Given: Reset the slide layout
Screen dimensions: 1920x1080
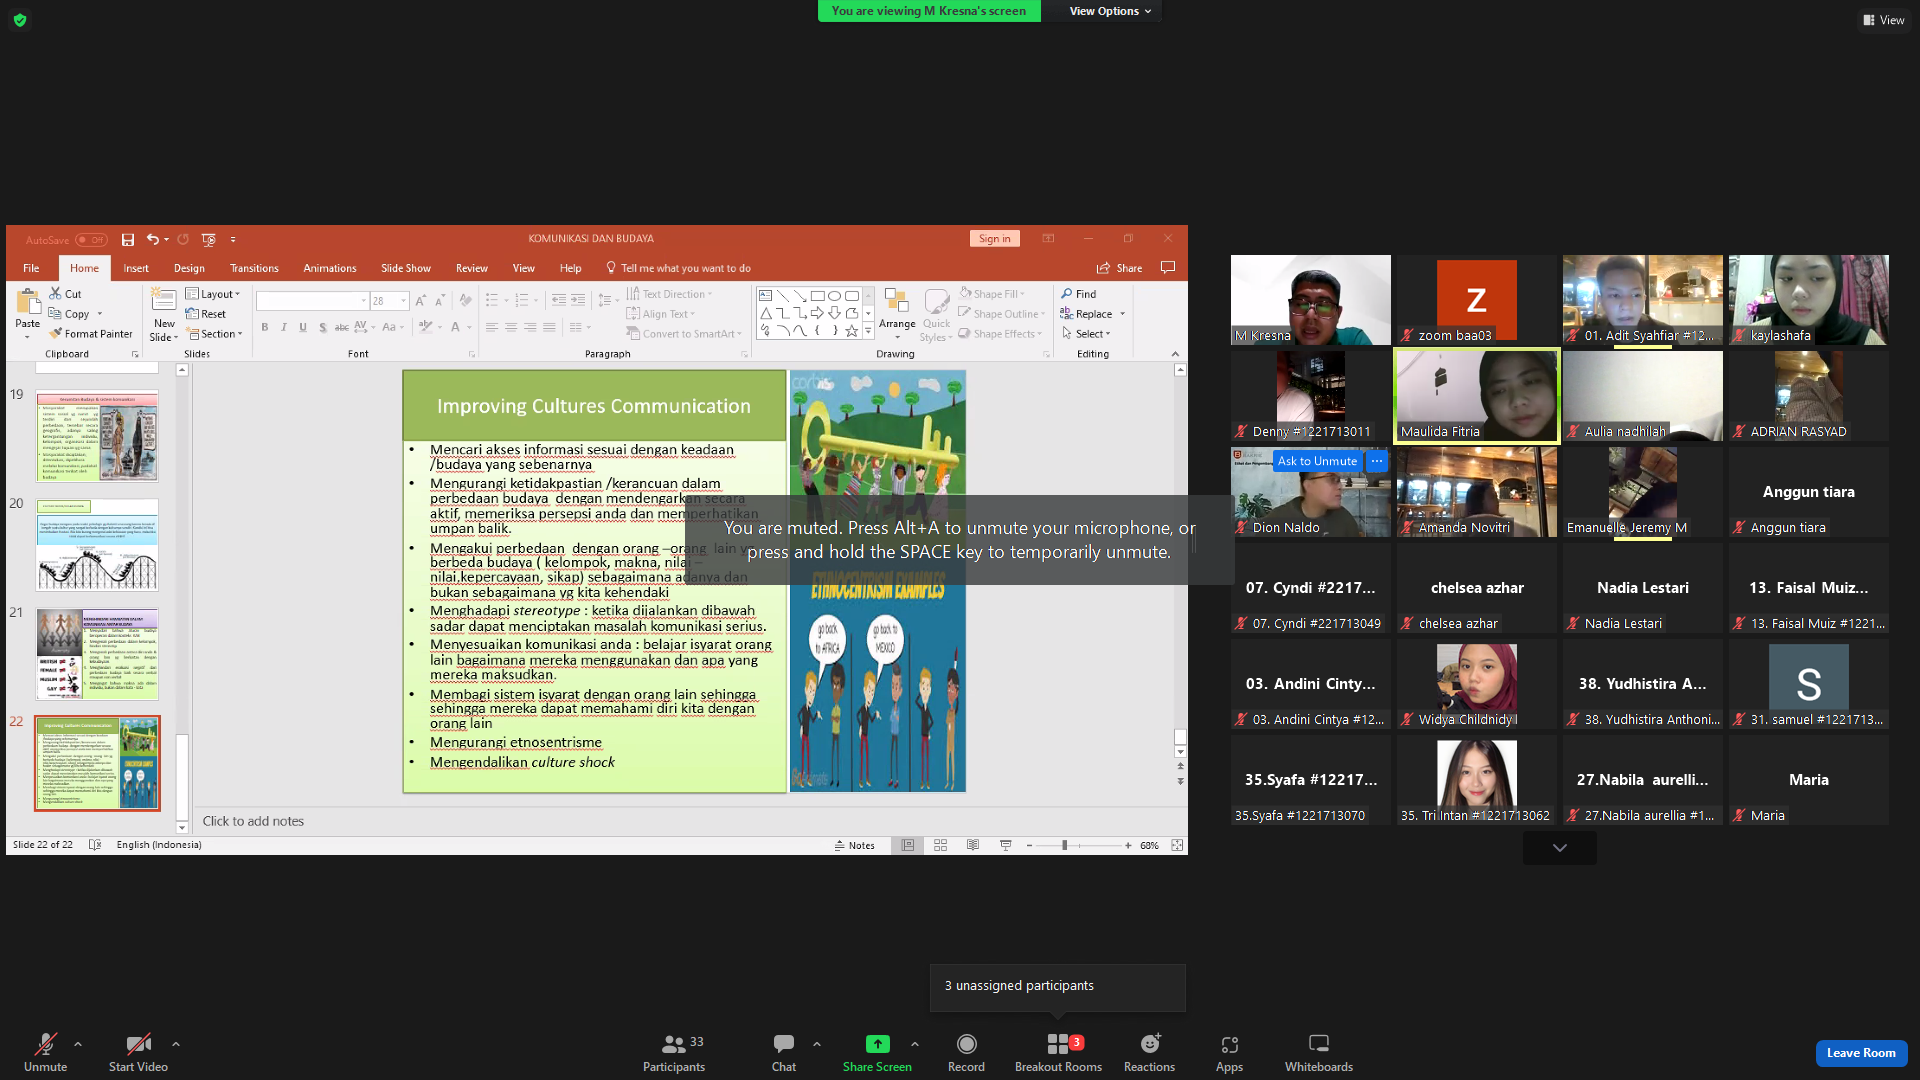Looking at the screenshot, I should (206, 314).
